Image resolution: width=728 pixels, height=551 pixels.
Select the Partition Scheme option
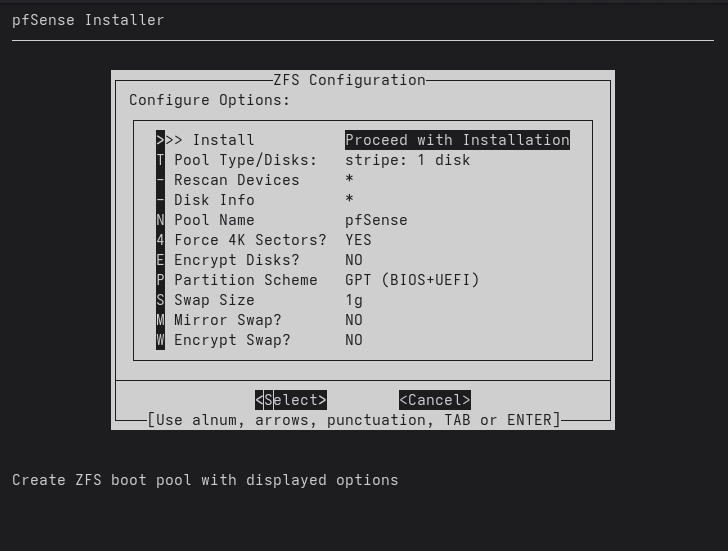click(318, 279)
